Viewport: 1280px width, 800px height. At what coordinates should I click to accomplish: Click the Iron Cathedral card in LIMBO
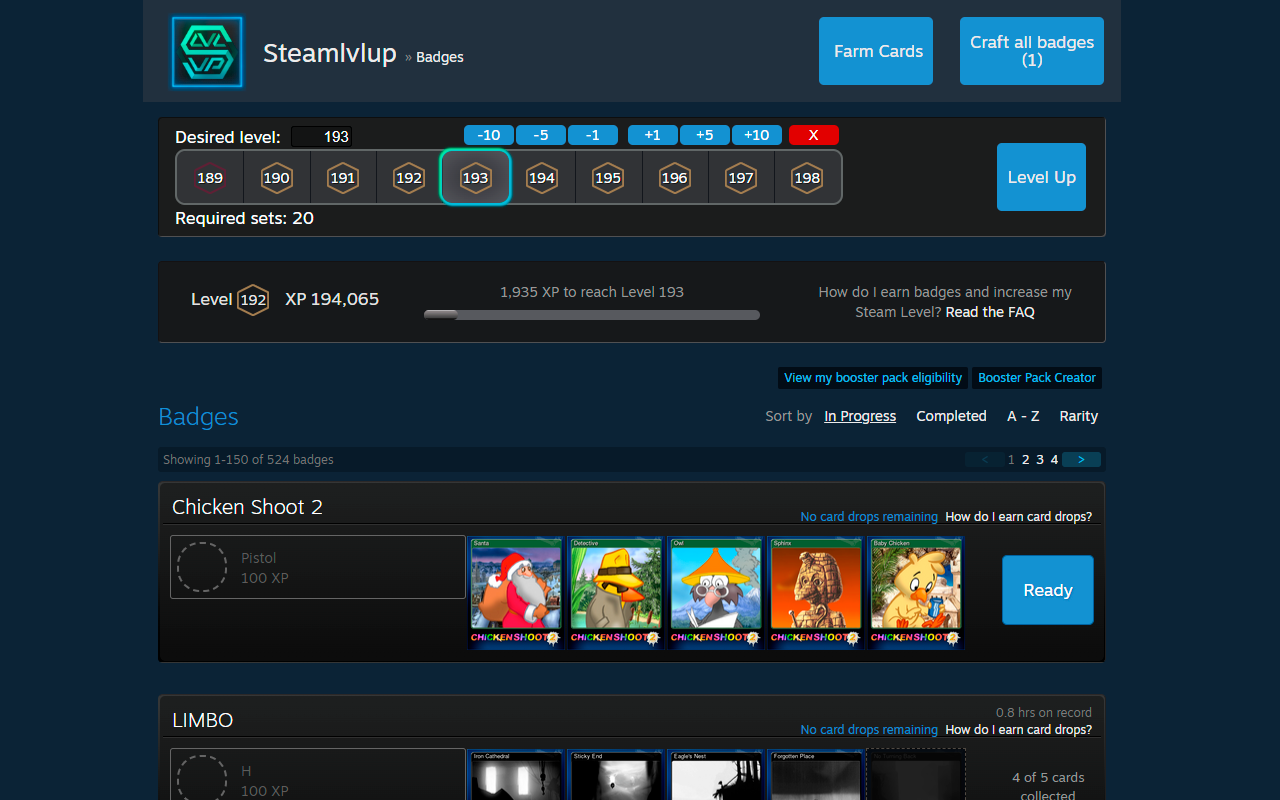pyautogui.click(x=516, y=777)
